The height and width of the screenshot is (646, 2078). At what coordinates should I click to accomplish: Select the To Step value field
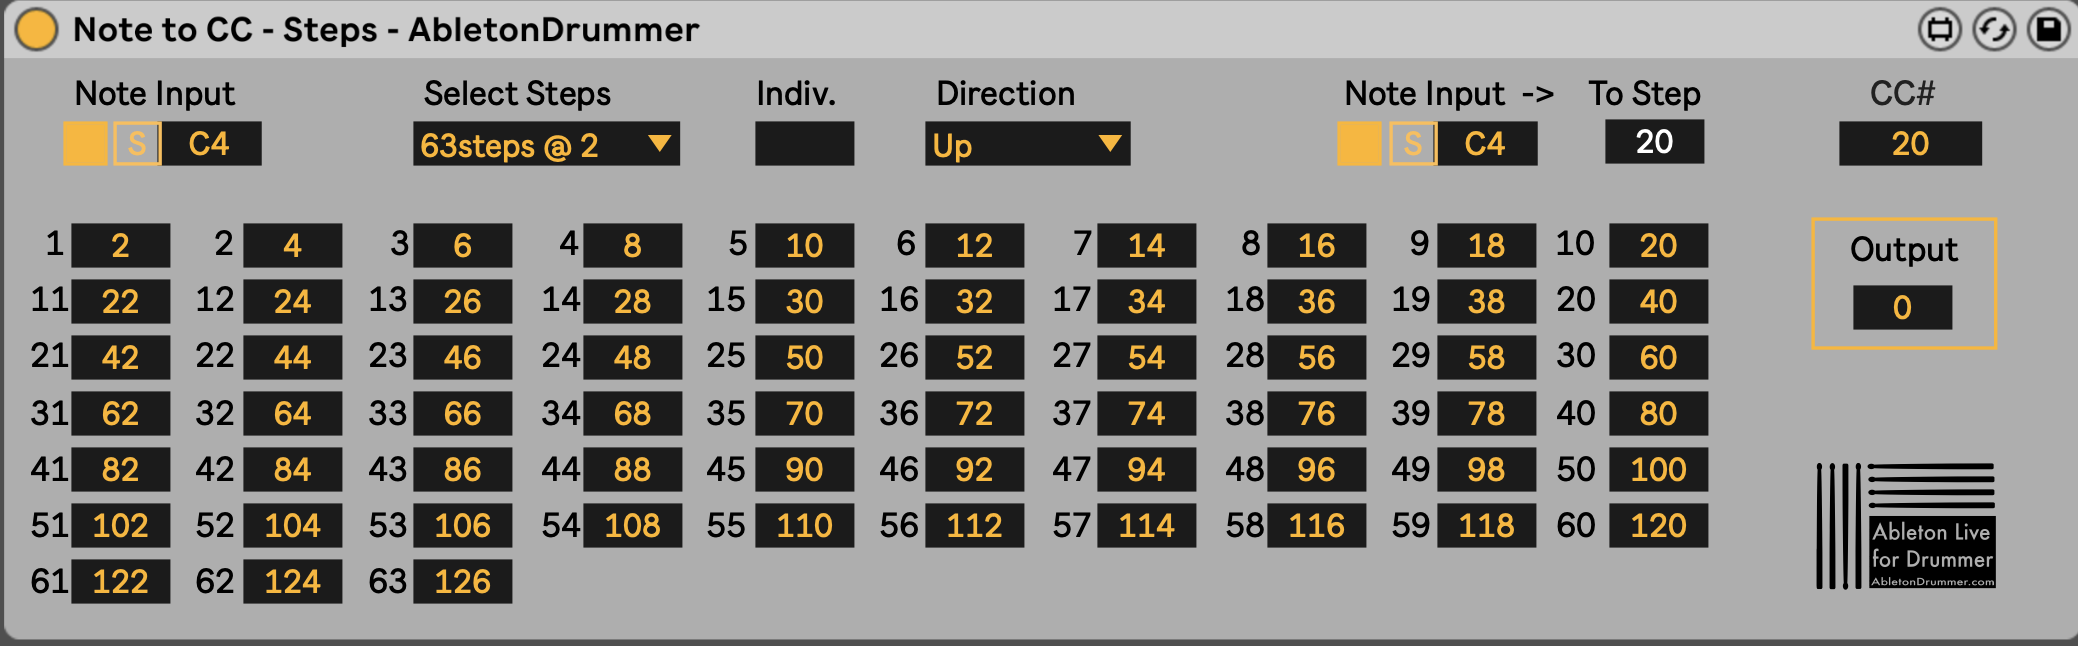pos(1654,142)
